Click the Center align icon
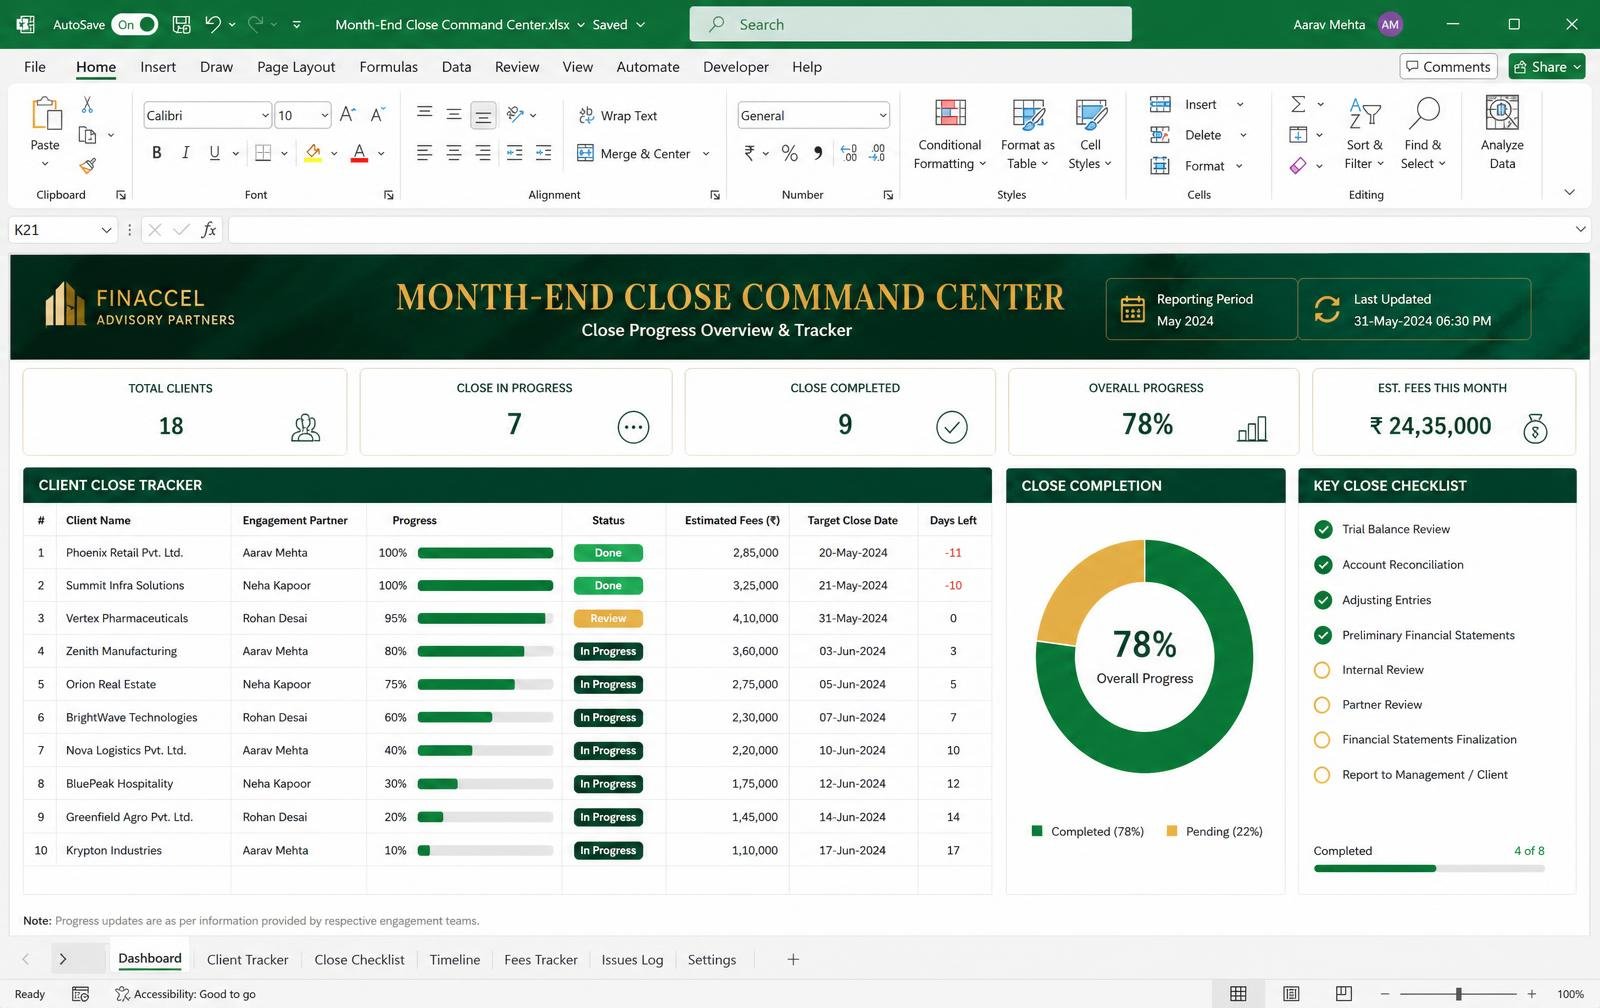Image resolution: width=1600 pixels, height=1008 pixels. point(454,153)
